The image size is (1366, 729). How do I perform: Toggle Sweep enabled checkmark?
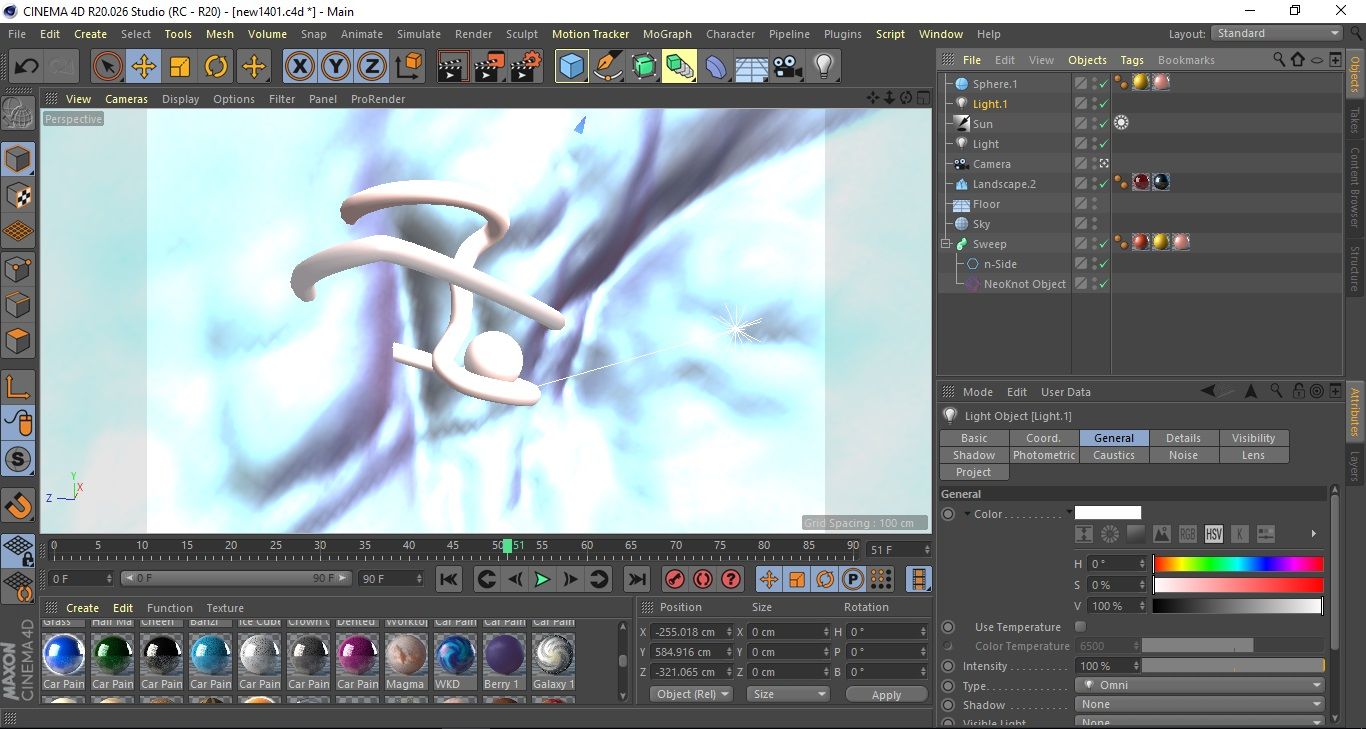tap(1102, 244)
